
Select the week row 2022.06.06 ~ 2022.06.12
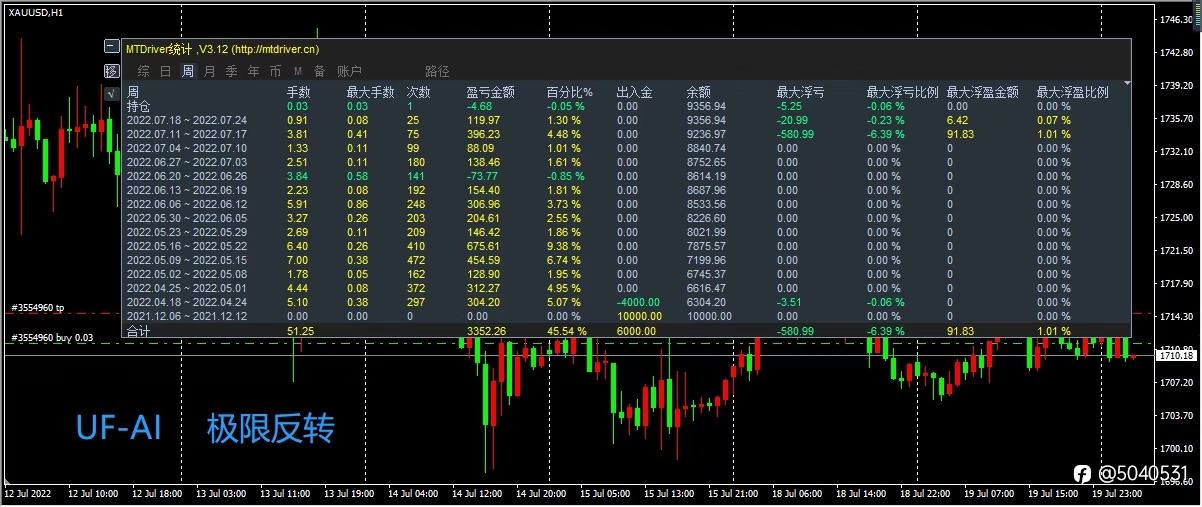point(626,204)
